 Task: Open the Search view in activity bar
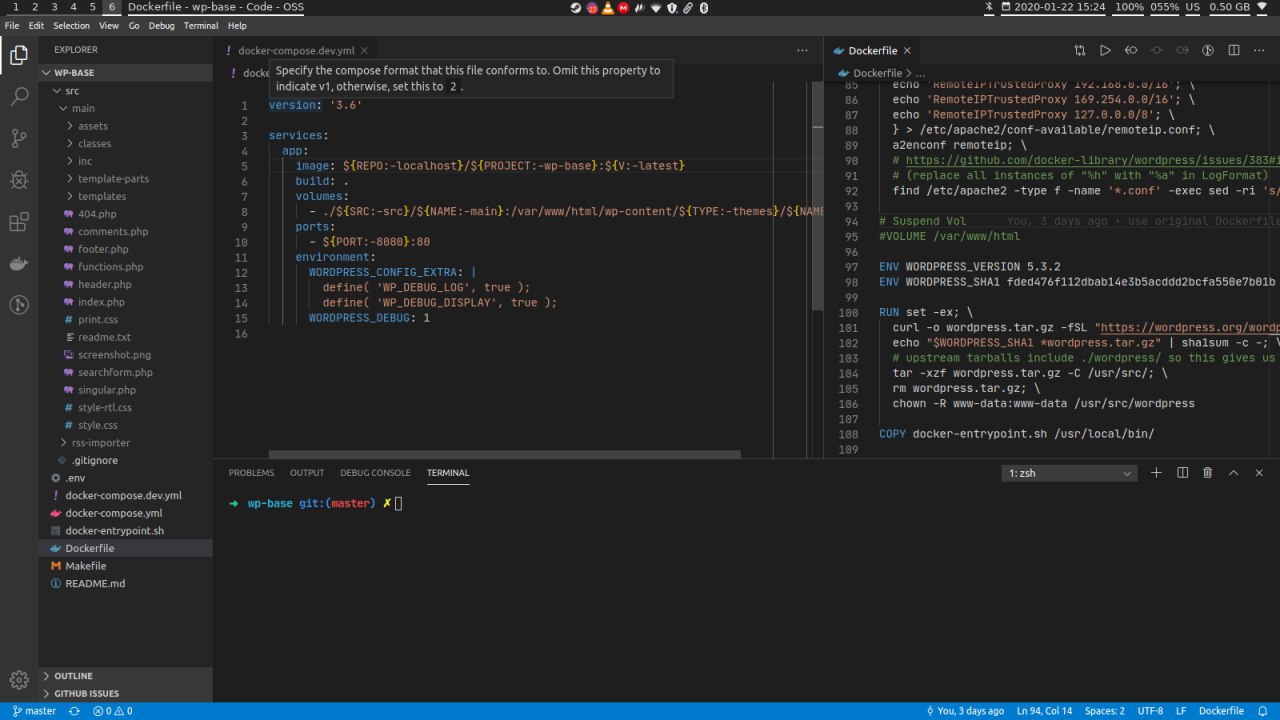(x=19, y=97)
